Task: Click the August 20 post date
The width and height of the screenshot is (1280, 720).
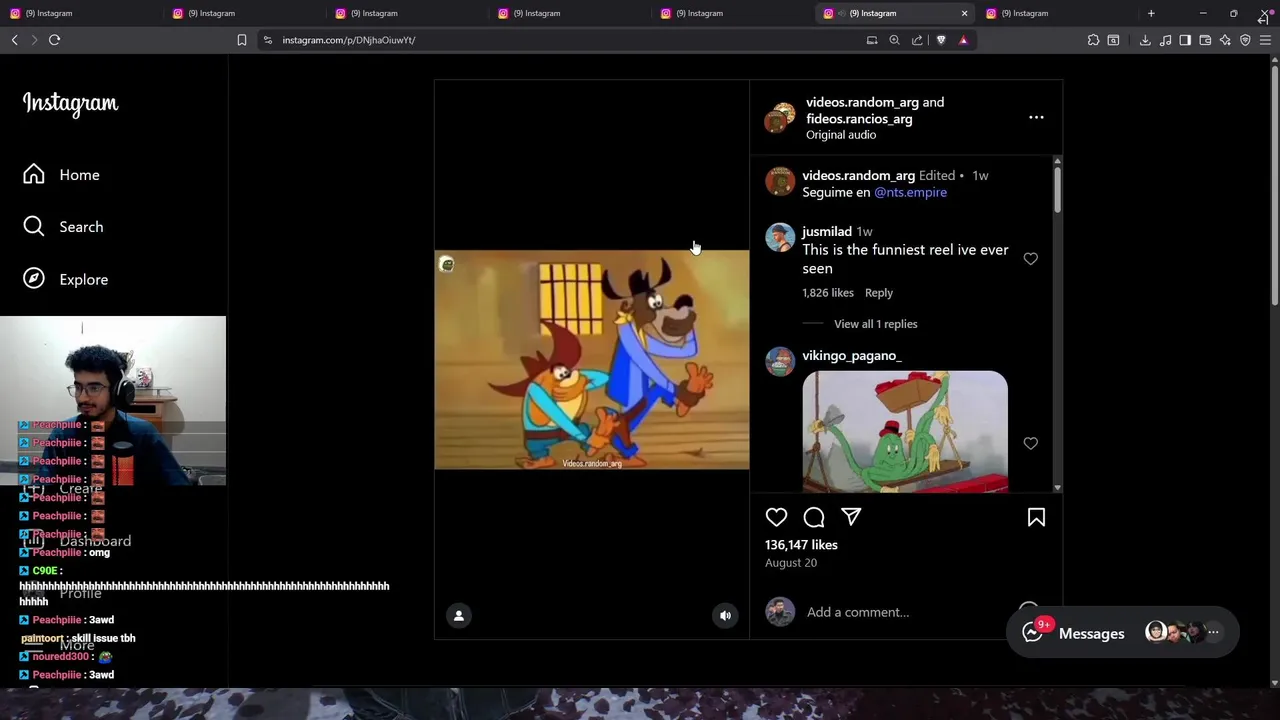Action: click(791, 563)
